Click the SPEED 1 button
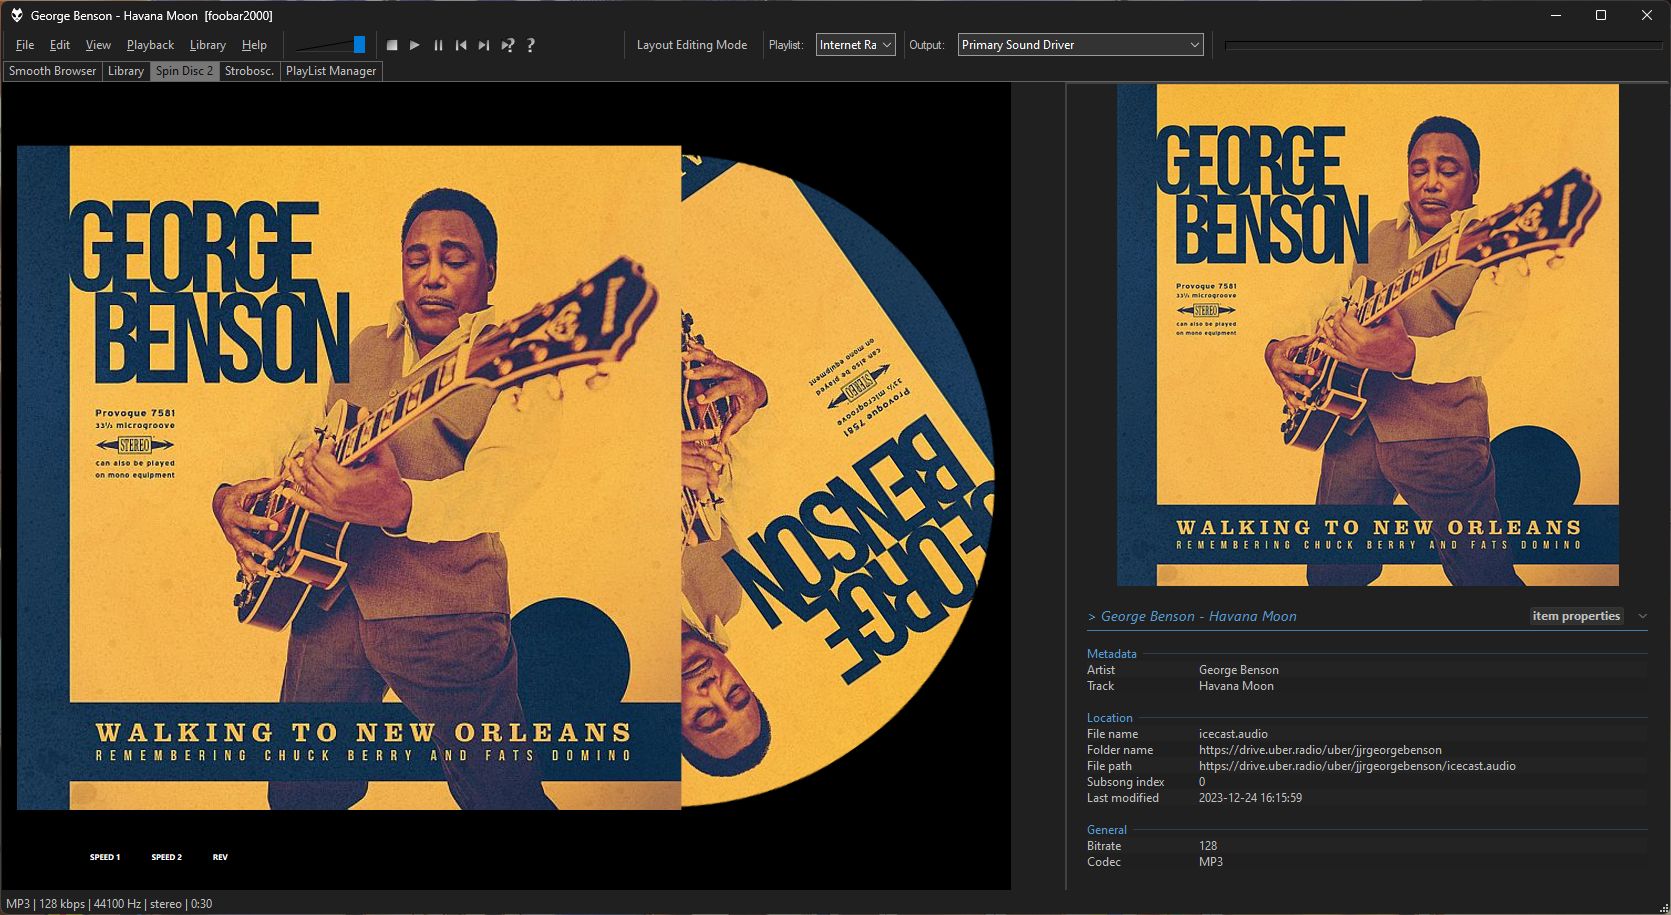1671x915 pixels. [x=105, y=857]
